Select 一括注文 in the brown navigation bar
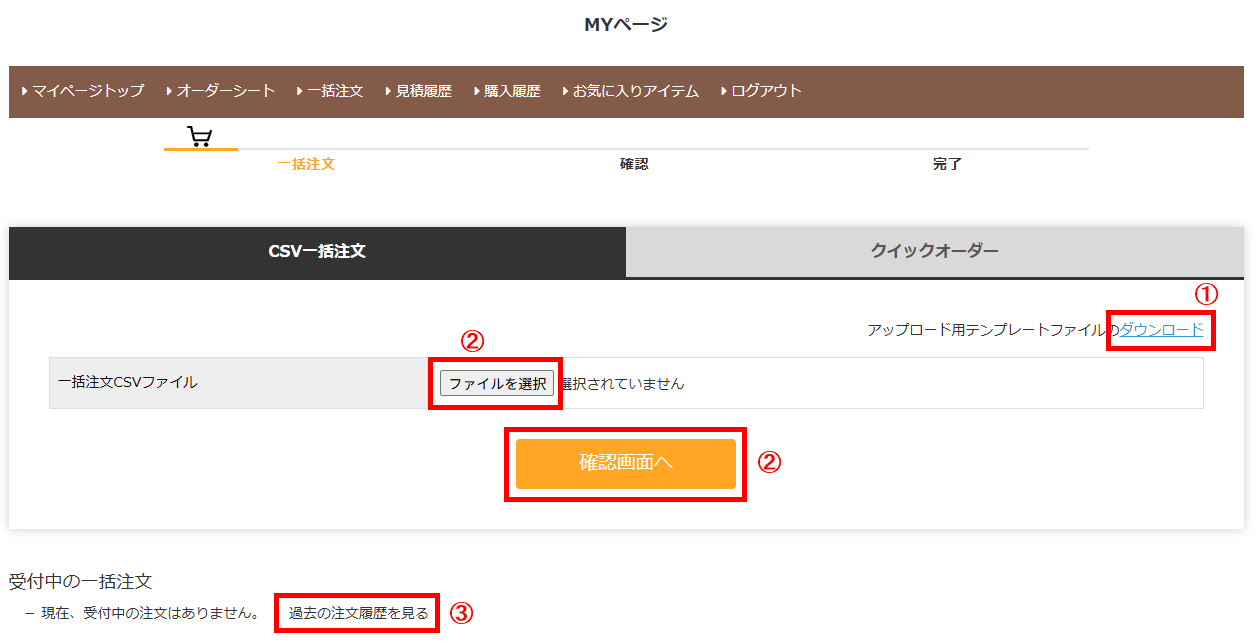This screenshot has height=643, width=1258. coord(334,91)
